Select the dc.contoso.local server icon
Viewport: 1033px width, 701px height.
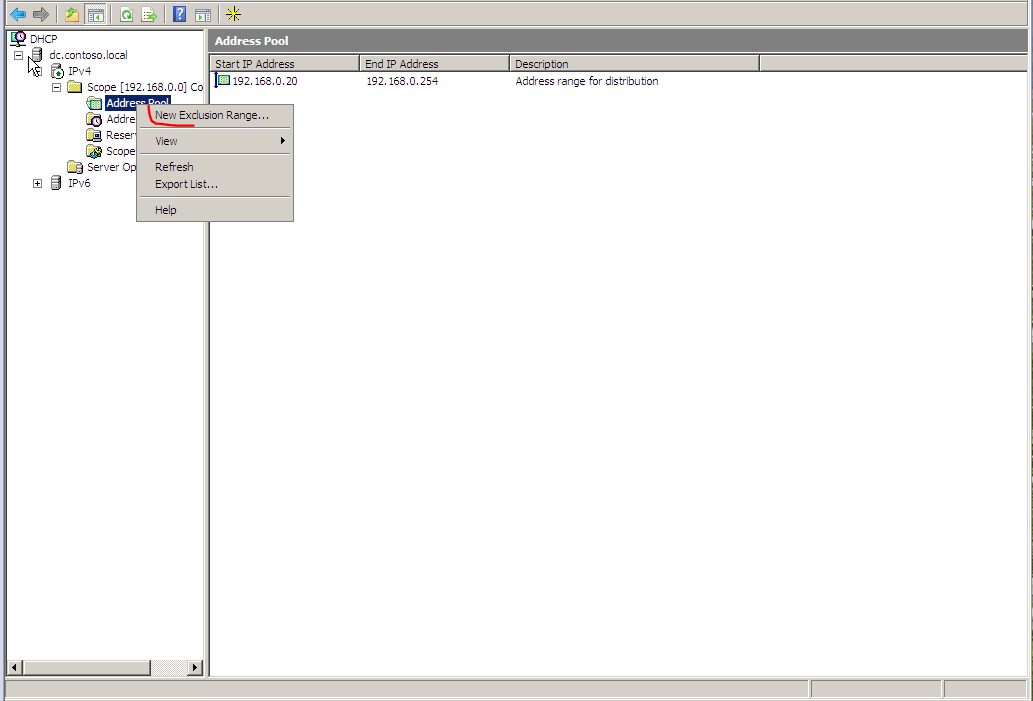click(x=38, y=55)
